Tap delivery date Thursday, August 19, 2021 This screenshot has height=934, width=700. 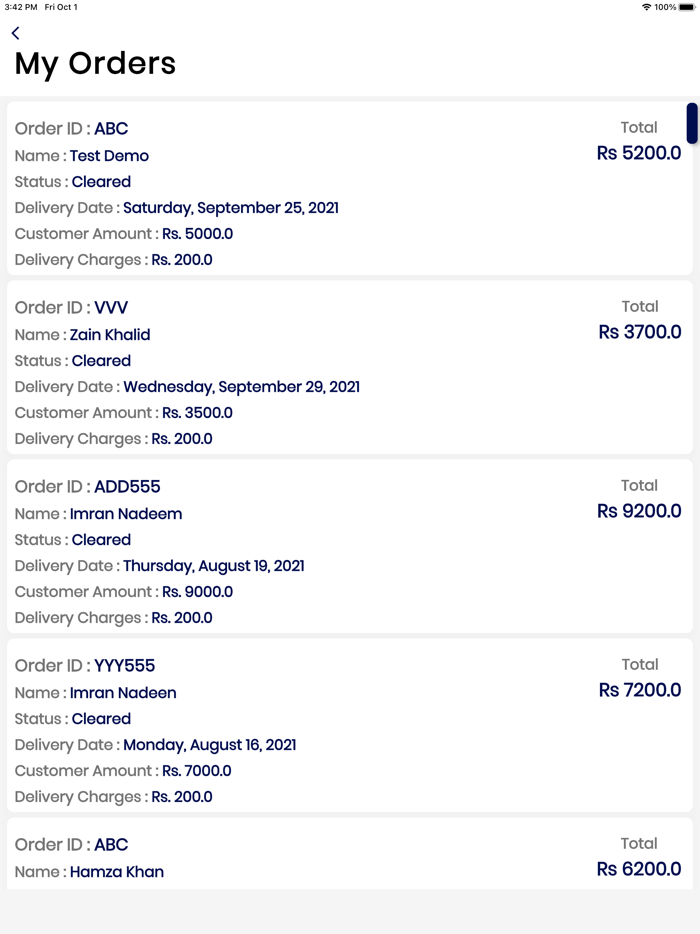213,566
